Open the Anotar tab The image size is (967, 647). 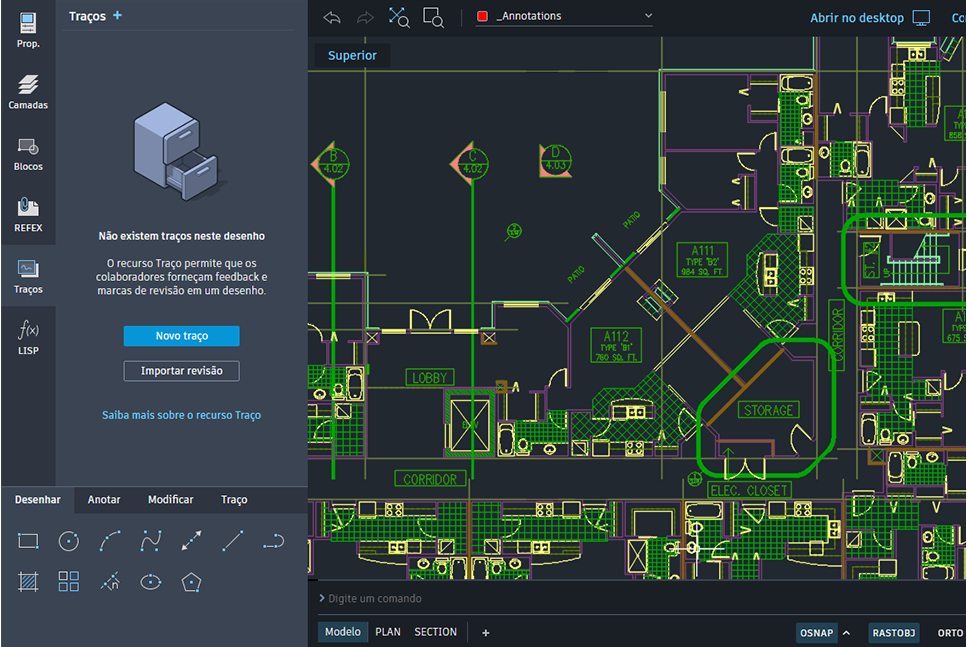coord(103,499)
